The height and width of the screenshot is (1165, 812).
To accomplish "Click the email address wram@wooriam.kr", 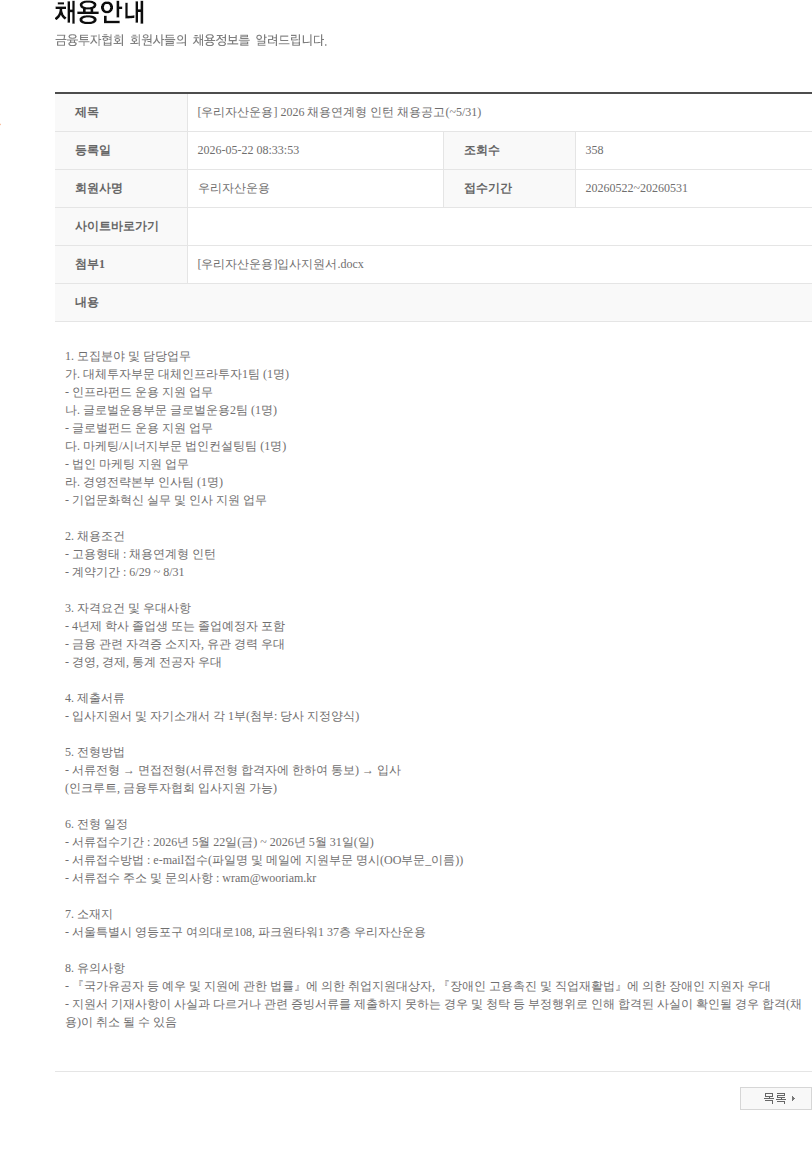I will point(270,878).
